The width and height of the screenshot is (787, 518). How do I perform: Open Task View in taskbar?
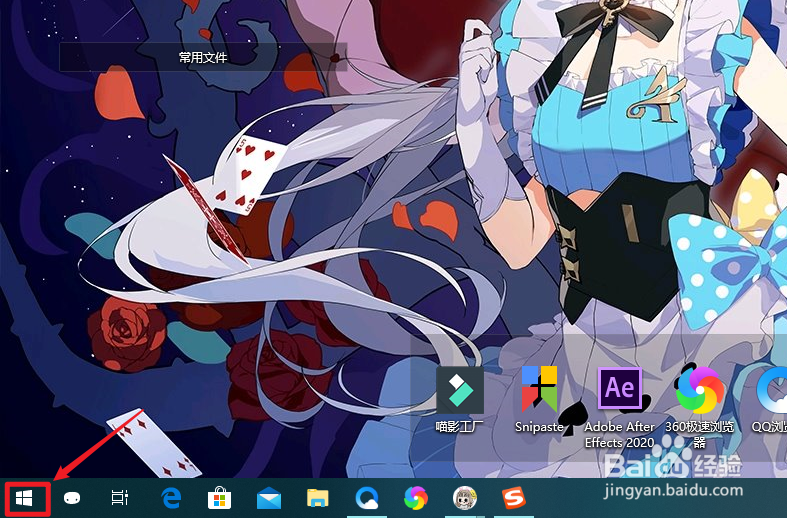click(x=119, y=498)
